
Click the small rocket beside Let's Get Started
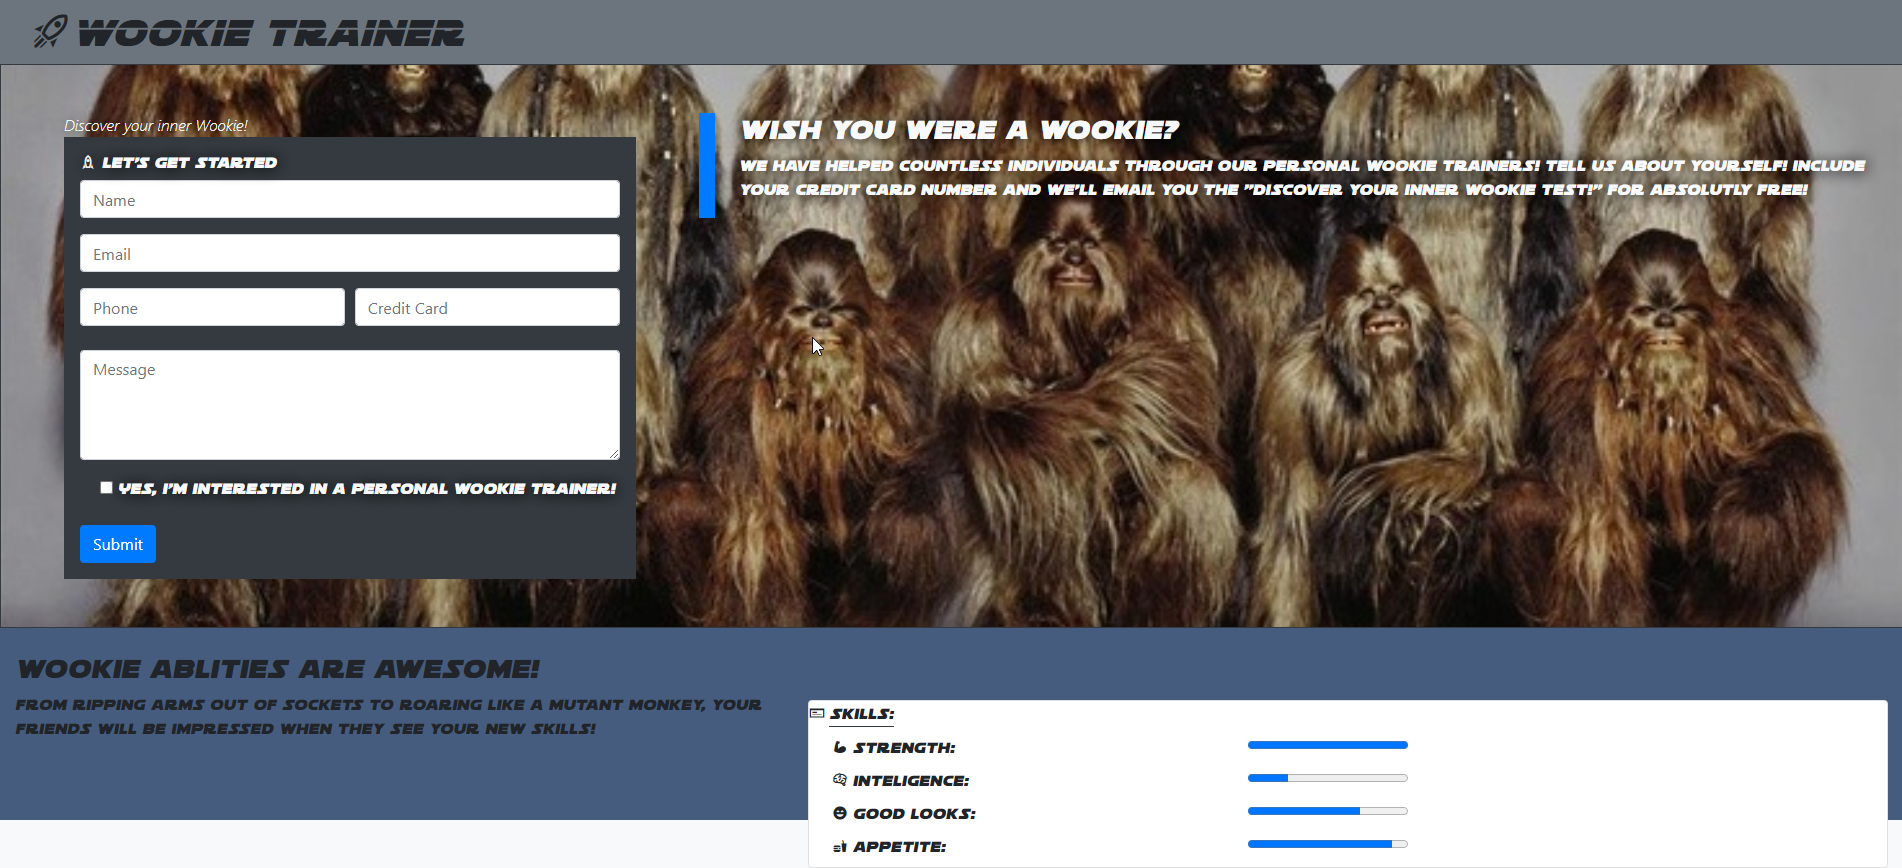(88, 162)
